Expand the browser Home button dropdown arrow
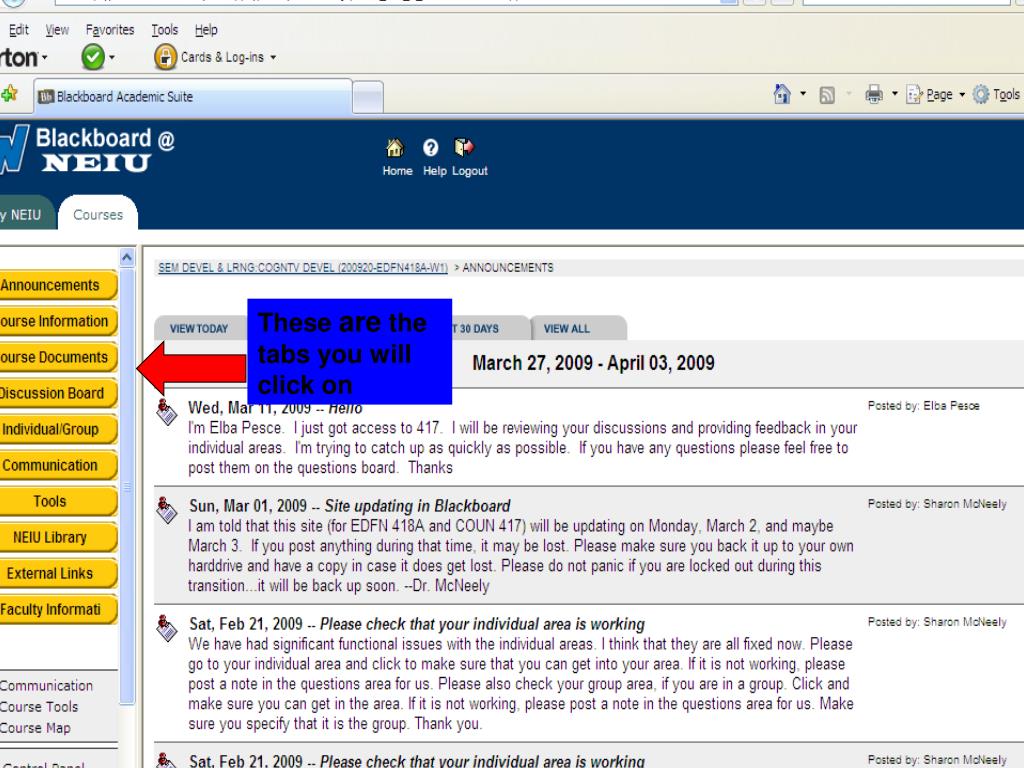The image size is (1024, 768). 803,95
